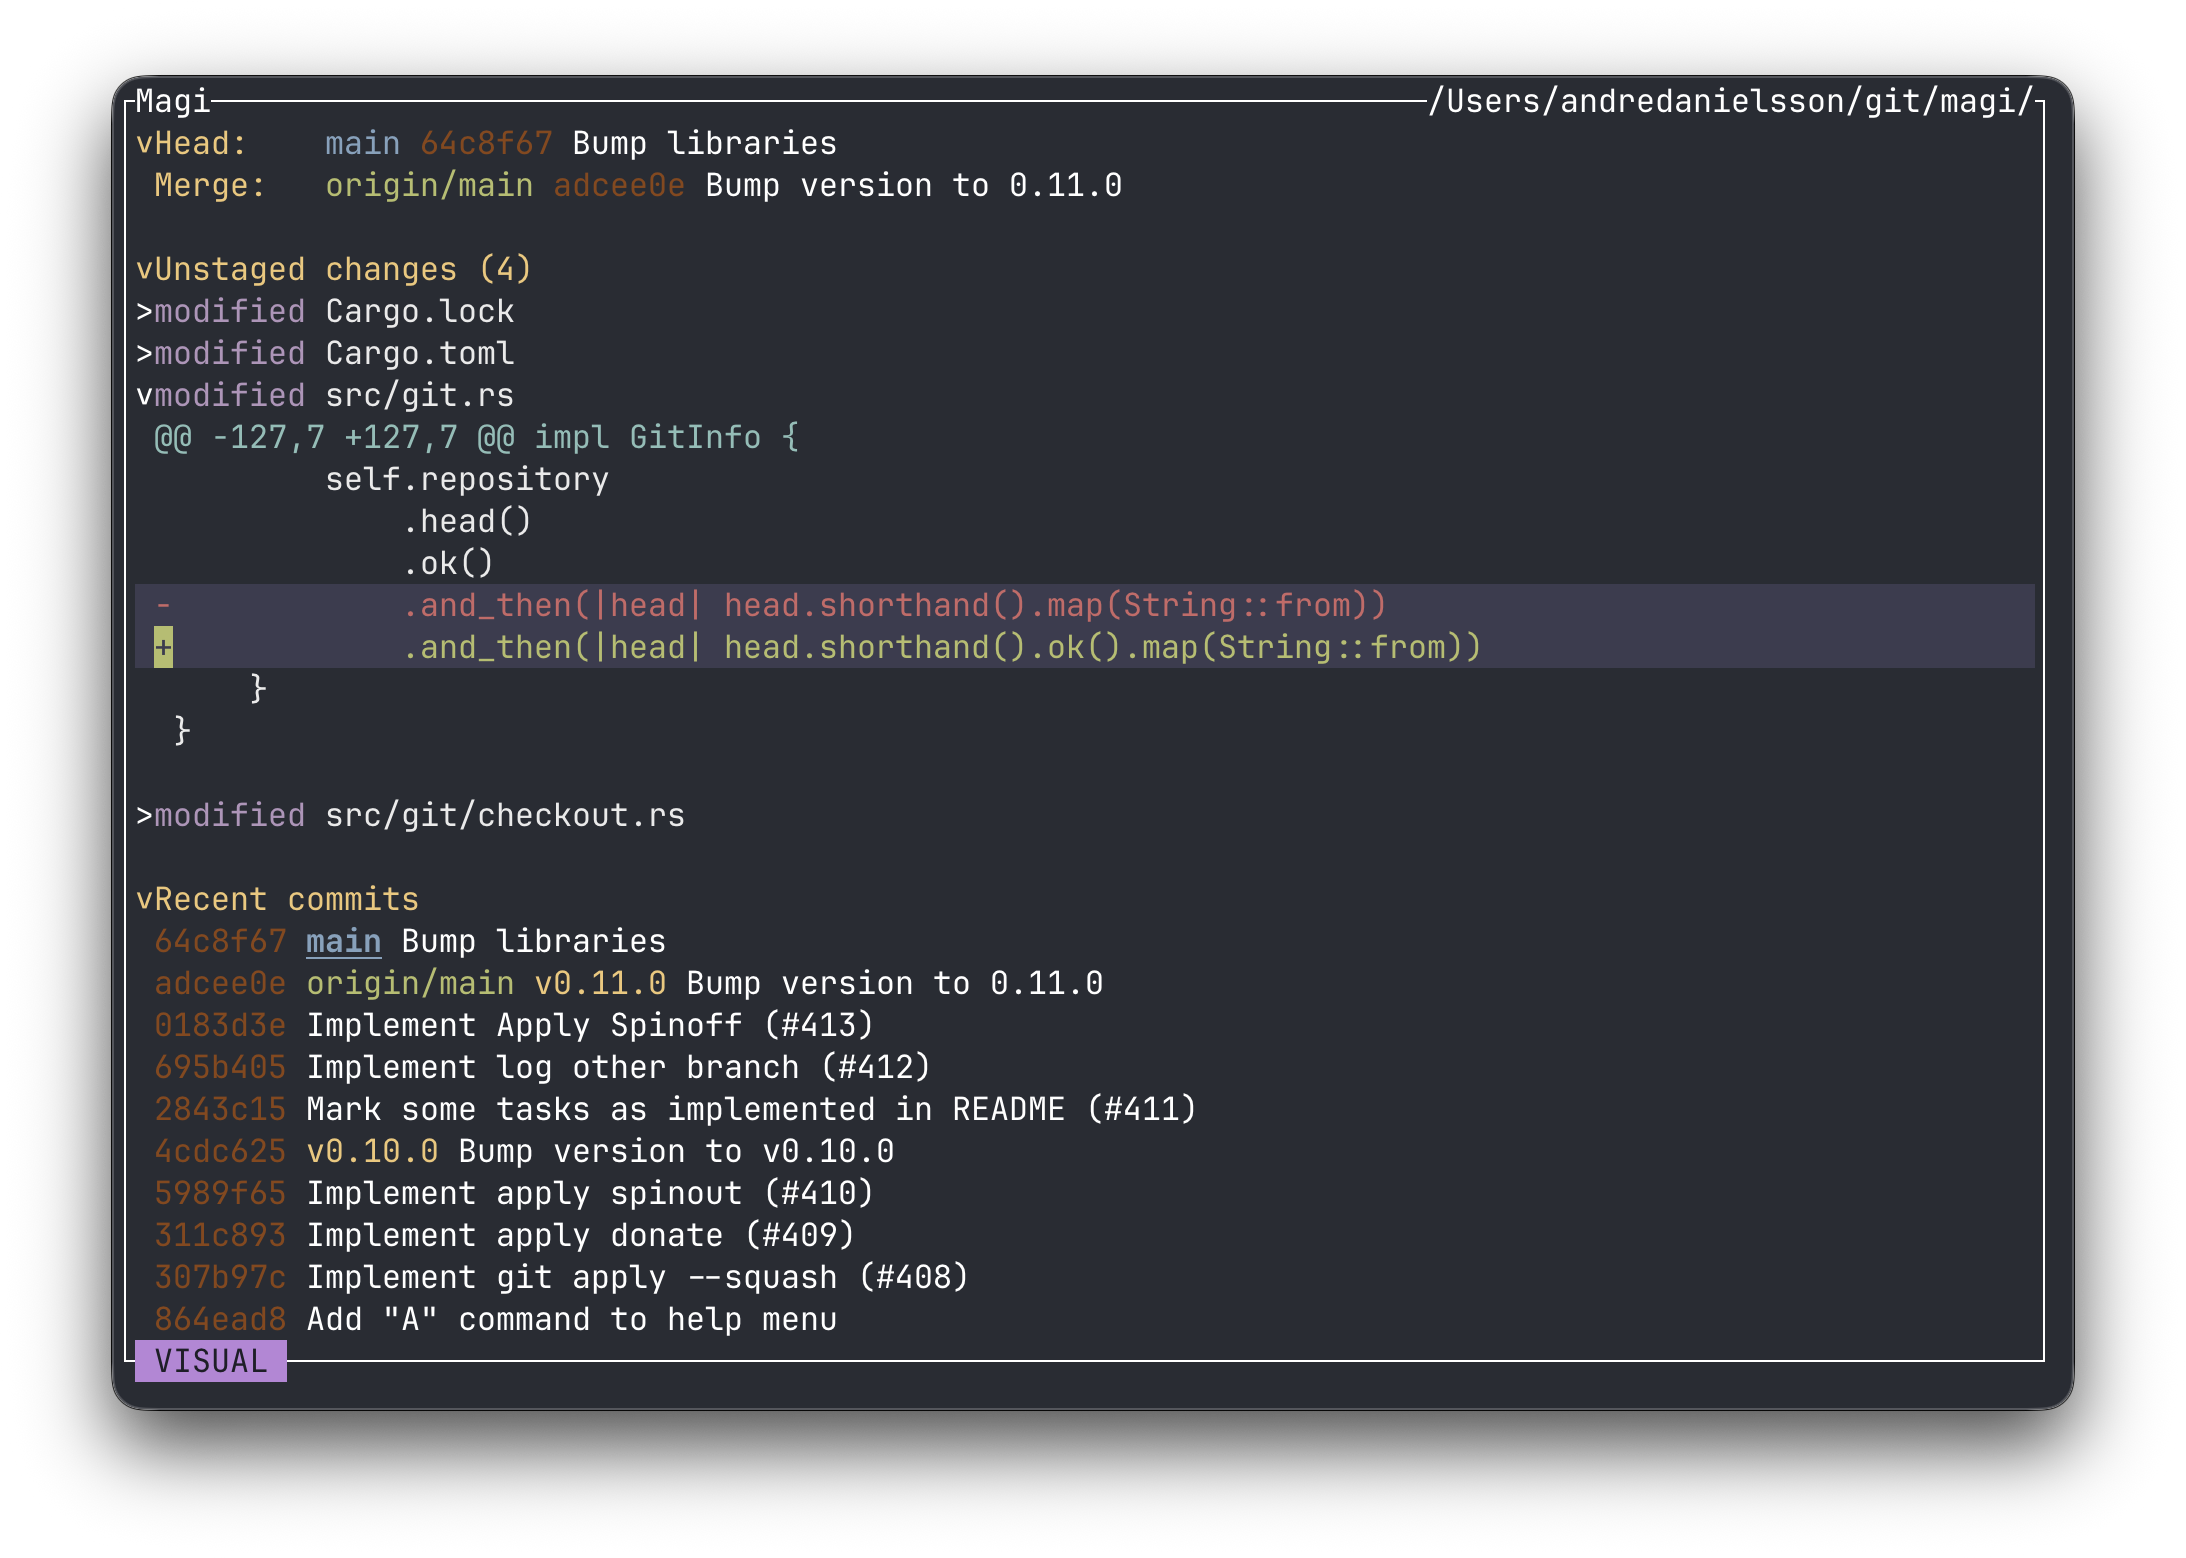
Task: Select commit 307b97c git apply --squash
Action: click(561, 1278)
